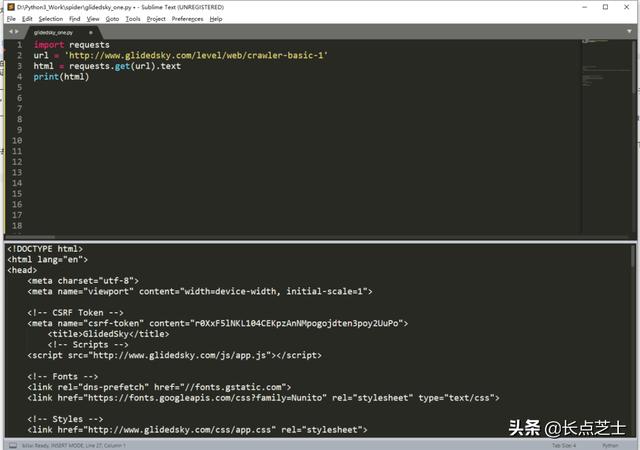Click the output panel's vertical scrollbar

tap(633, 256)
